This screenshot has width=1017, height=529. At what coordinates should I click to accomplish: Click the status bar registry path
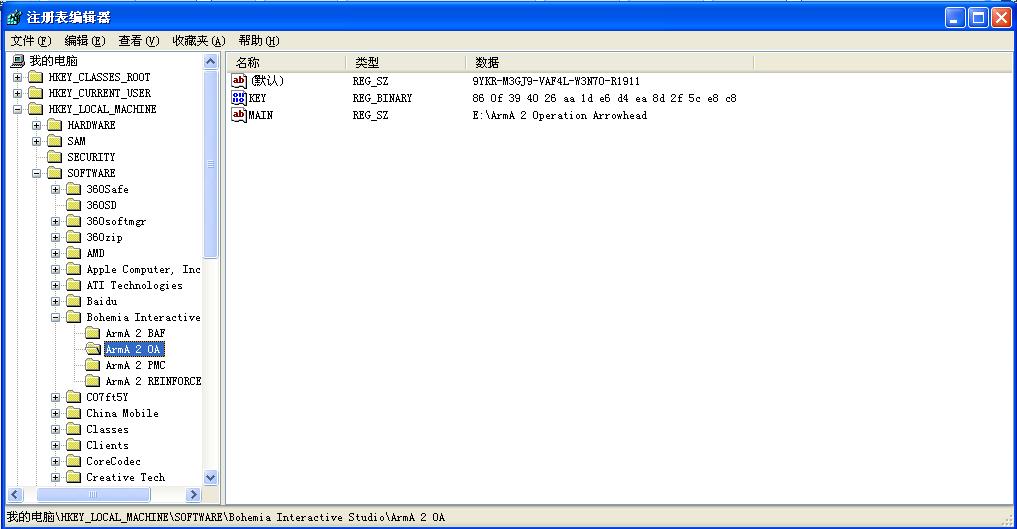(226, 517)
